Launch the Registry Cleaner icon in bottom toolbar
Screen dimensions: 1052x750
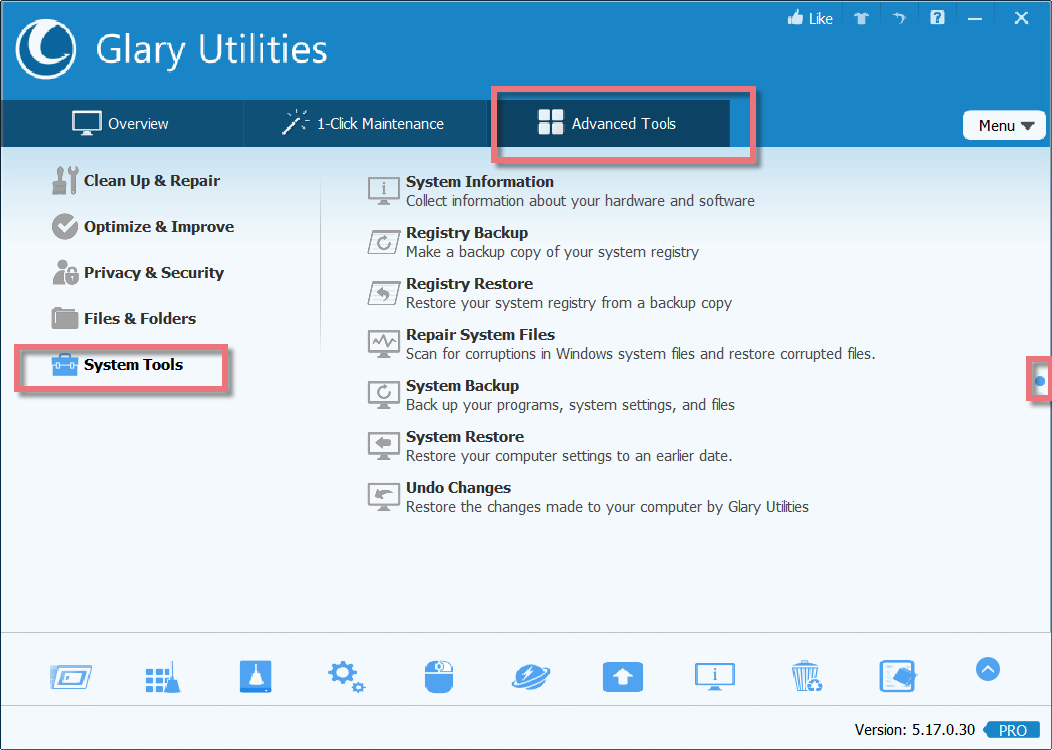click(162, 677)
